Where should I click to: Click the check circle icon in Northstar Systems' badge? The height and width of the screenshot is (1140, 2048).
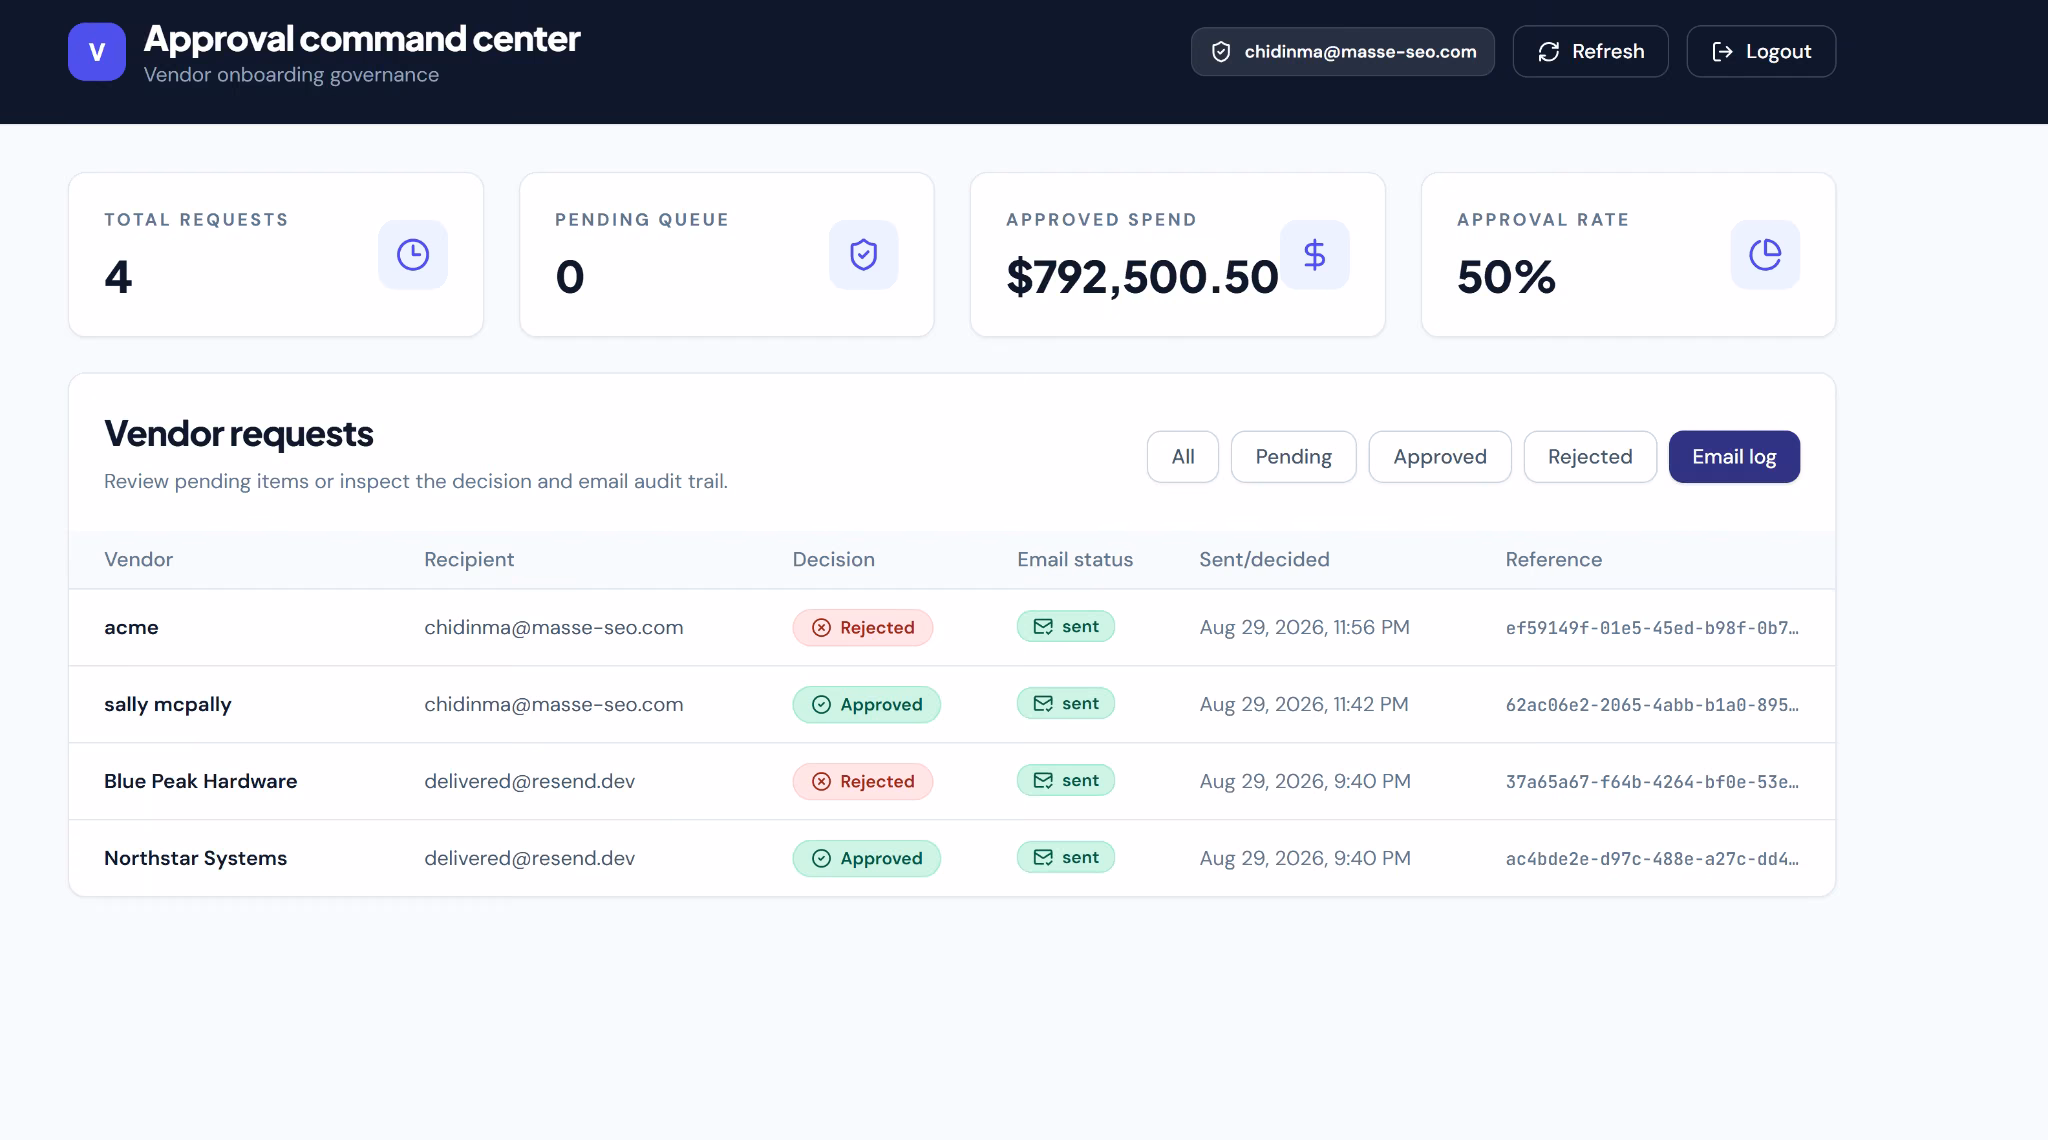click(822, 859)
